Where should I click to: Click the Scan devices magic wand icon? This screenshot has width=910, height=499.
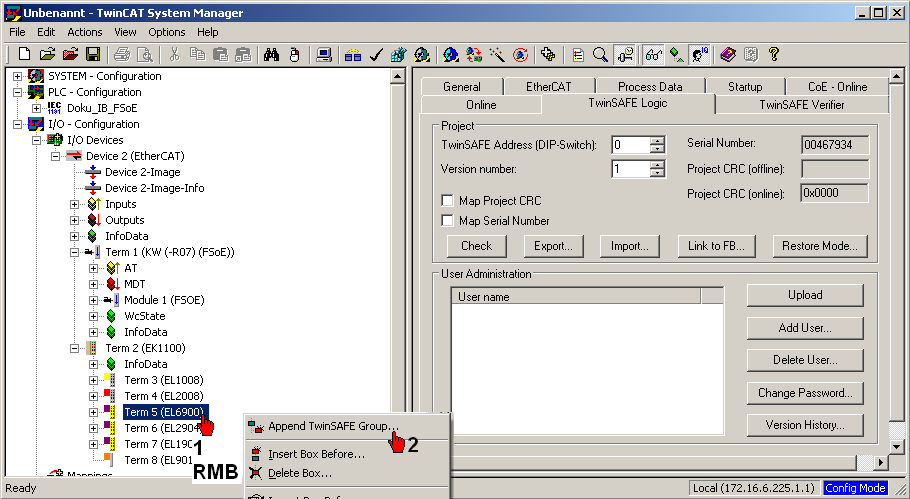pyautogui.click(x=497, y=55)
